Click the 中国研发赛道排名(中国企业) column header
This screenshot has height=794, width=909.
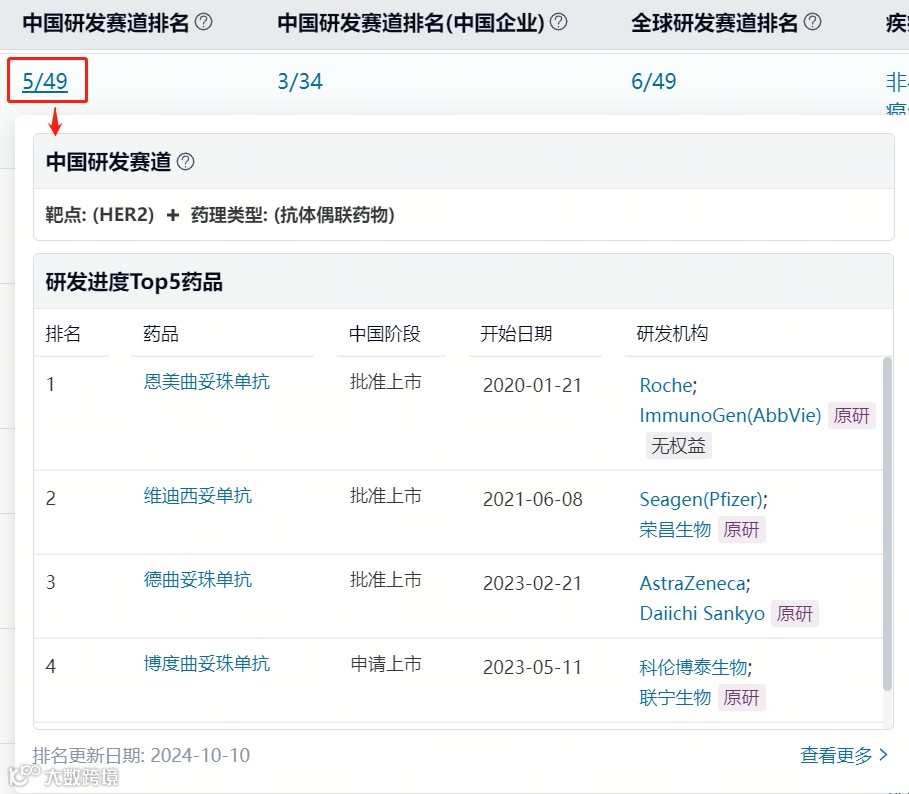point(410,23)
